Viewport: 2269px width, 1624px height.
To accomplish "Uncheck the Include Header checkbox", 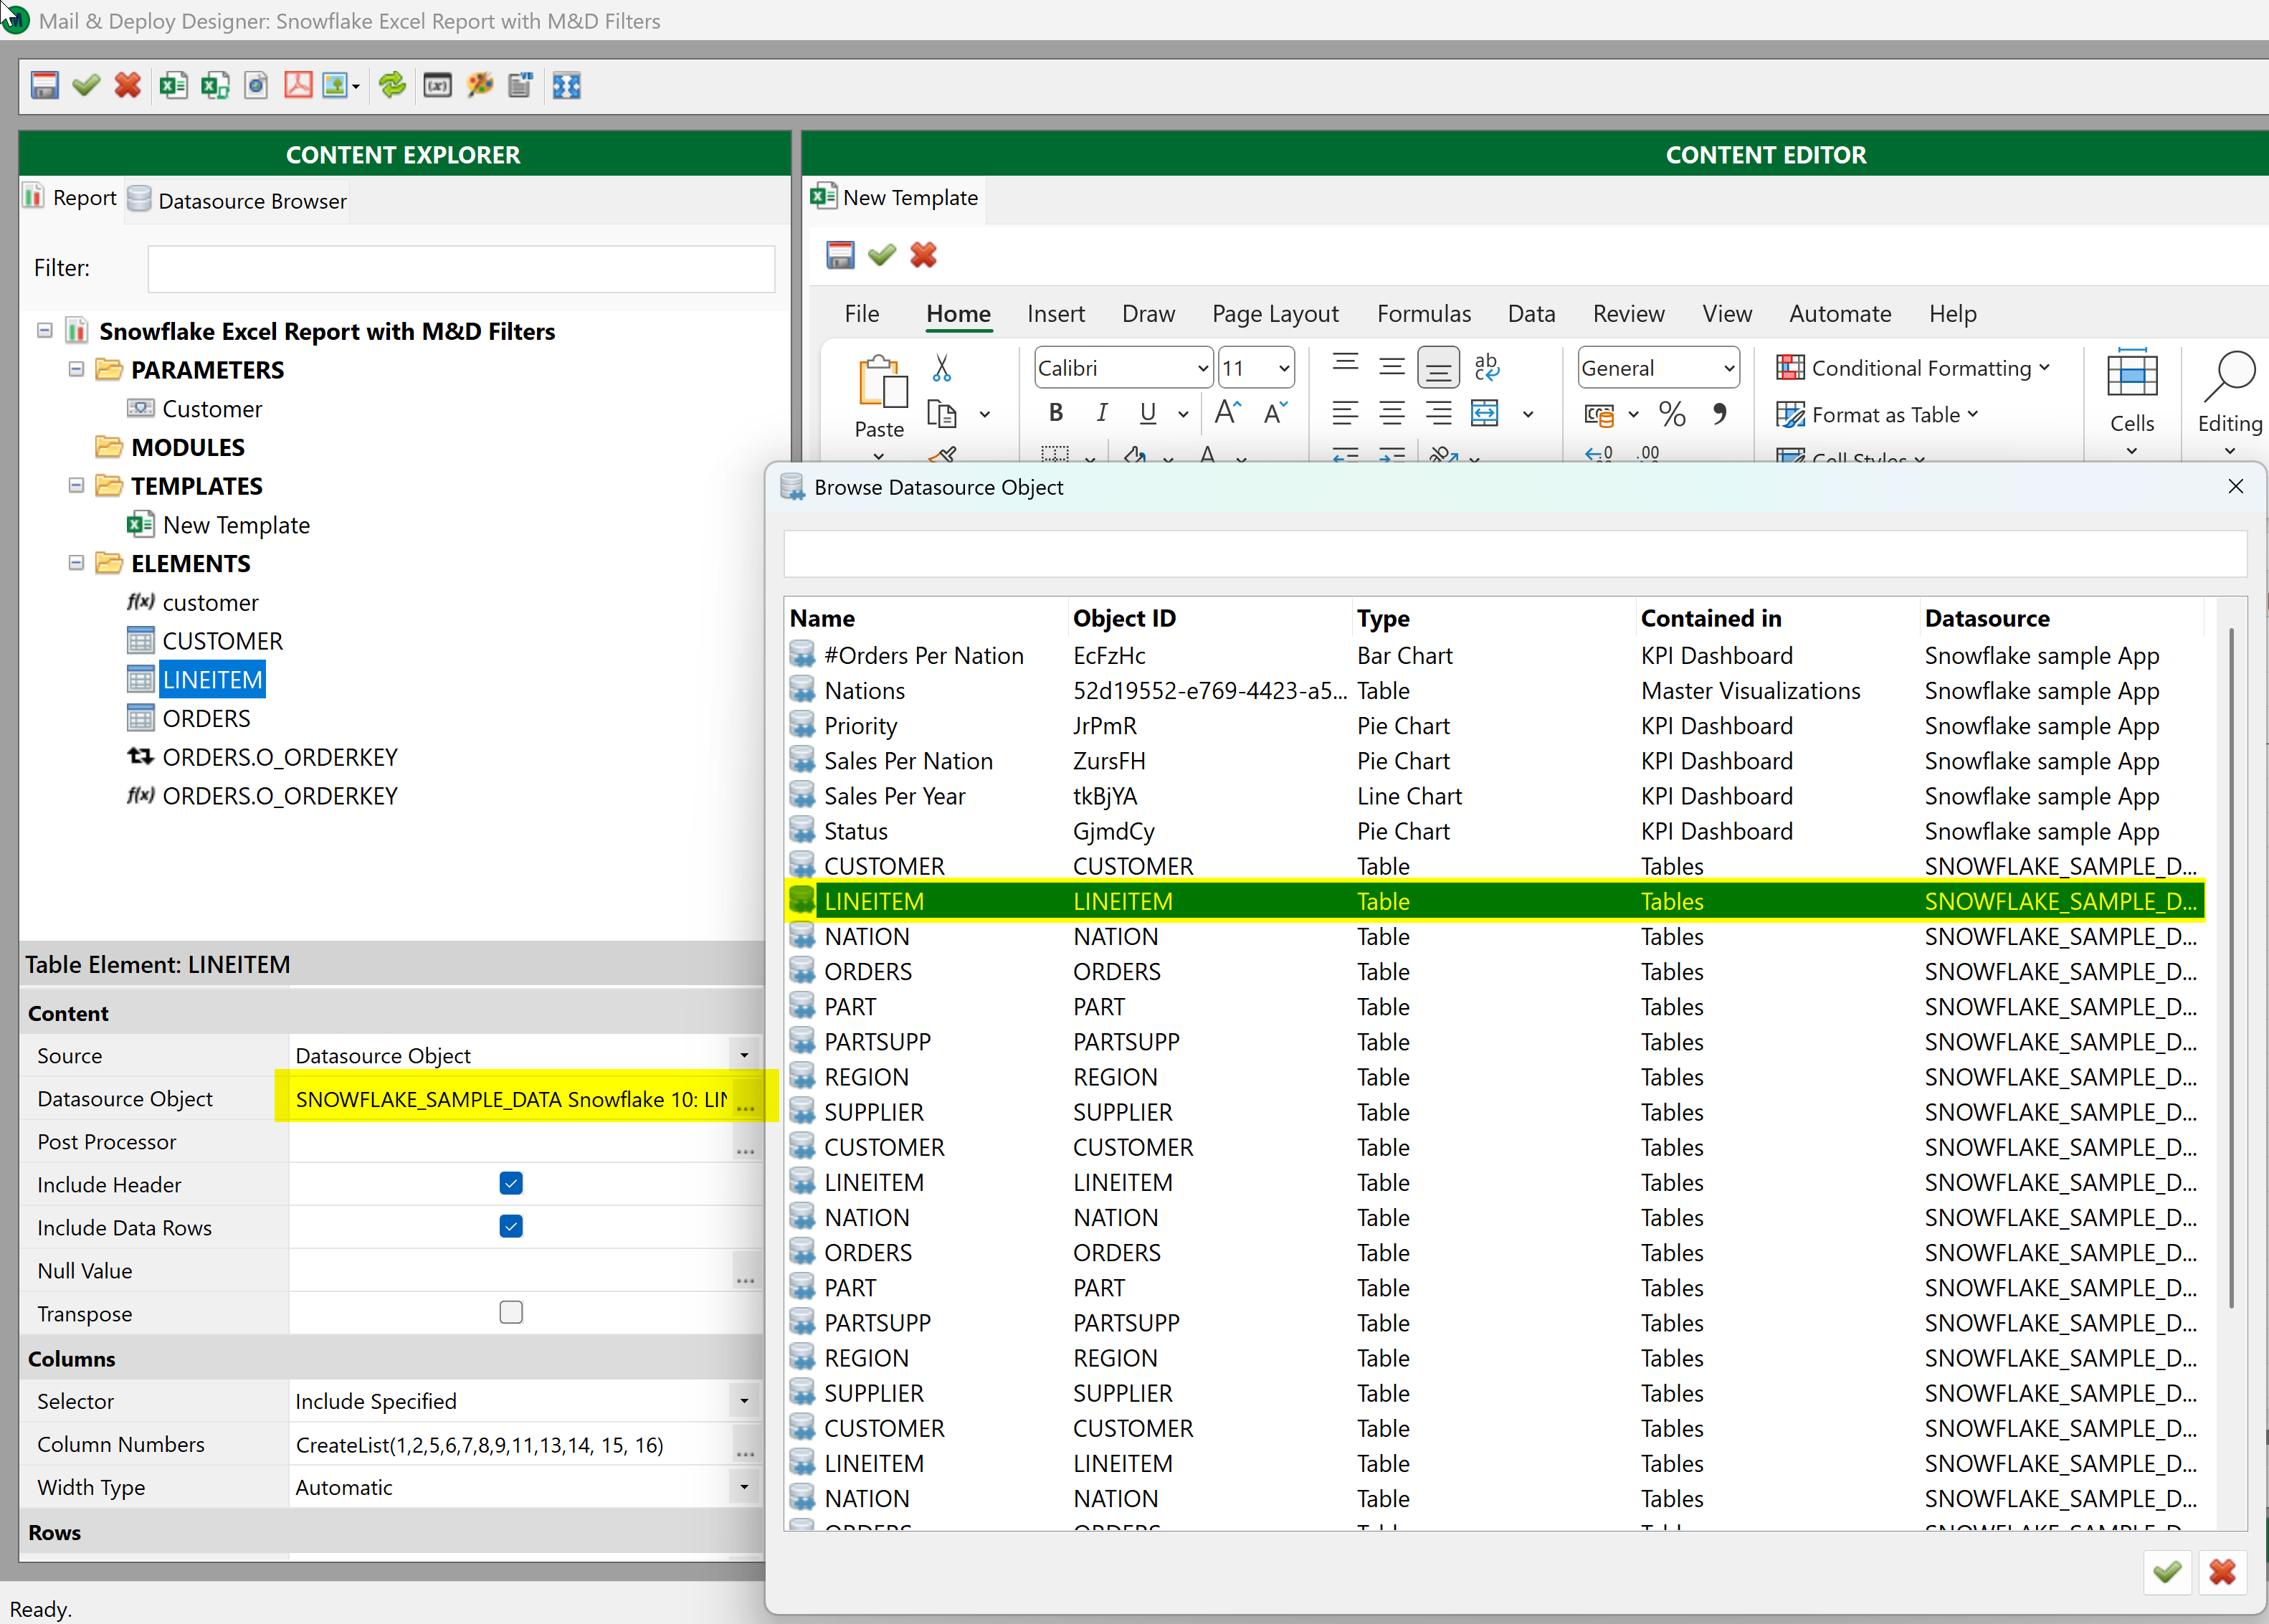I will click(511, 1184).
